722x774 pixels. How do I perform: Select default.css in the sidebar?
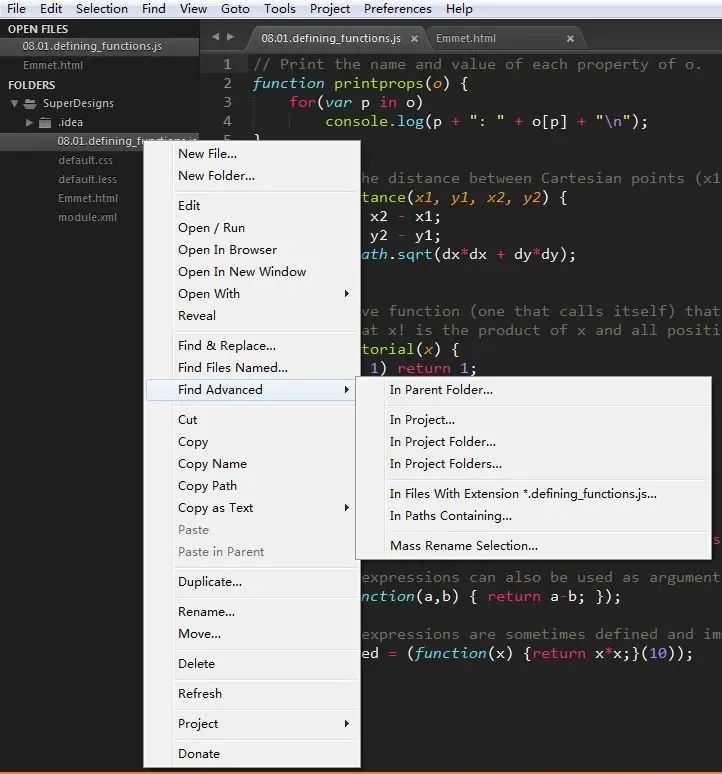coord(85,160)
